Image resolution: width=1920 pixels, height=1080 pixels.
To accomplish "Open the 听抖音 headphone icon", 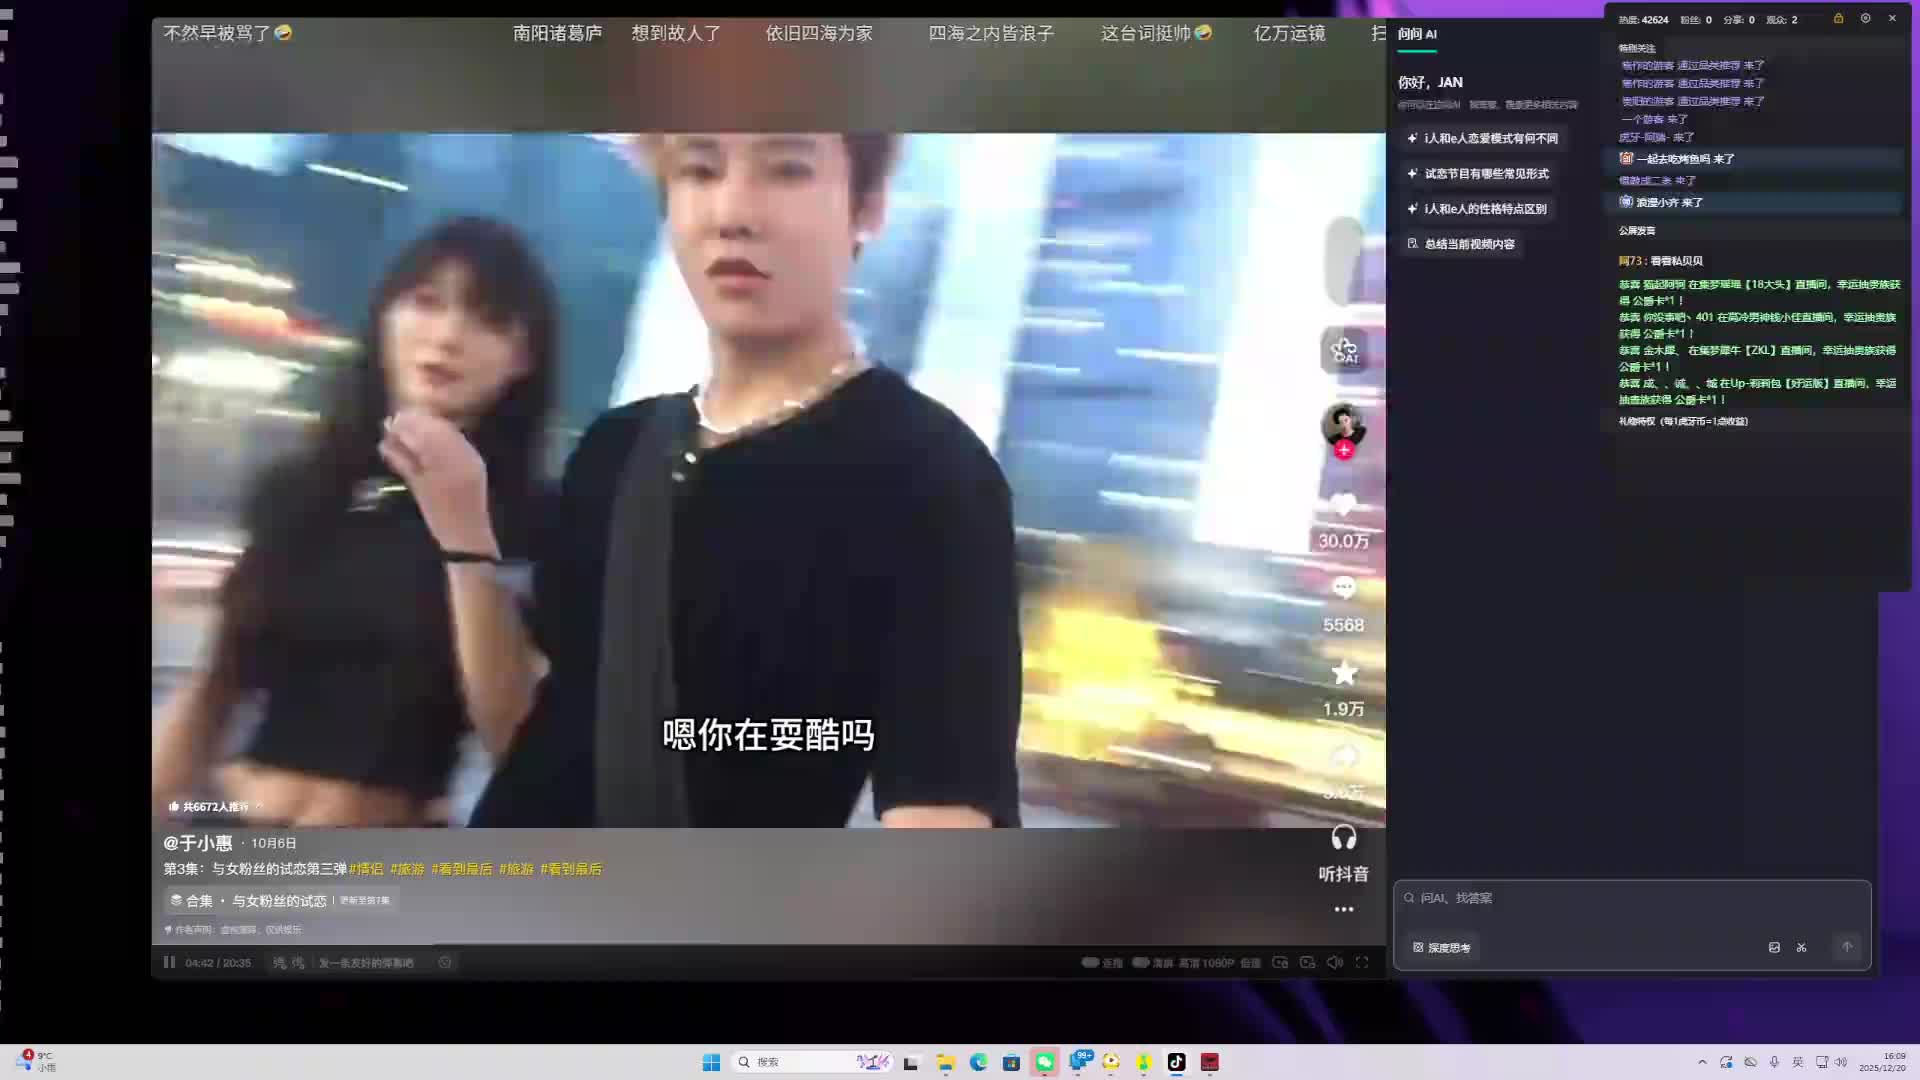I will (1343, 838).
